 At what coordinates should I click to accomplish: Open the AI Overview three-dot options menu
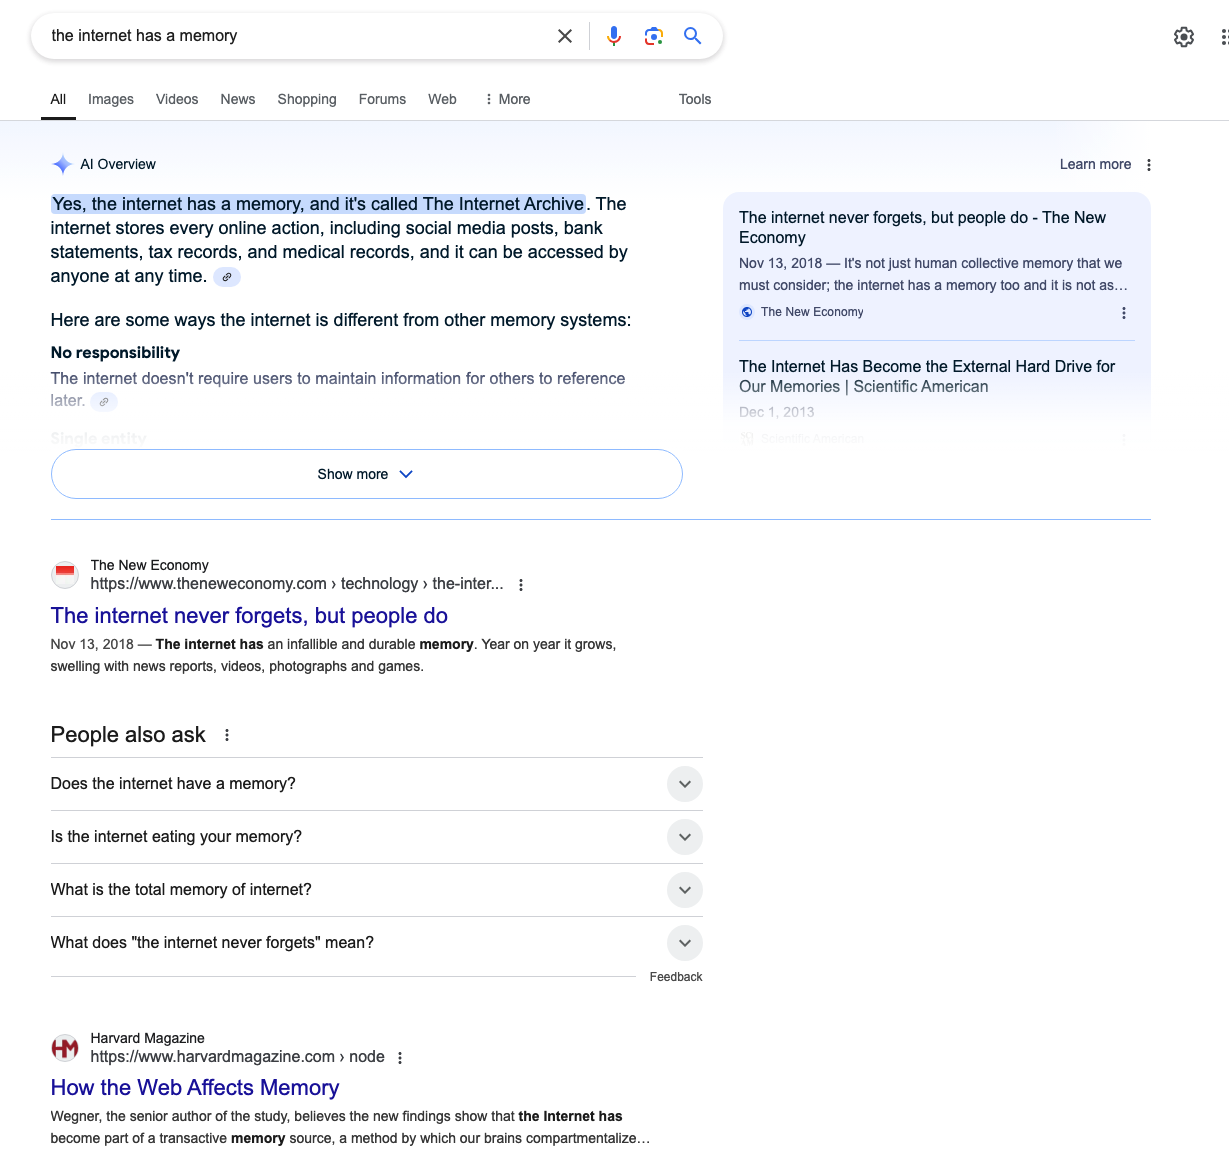(1149, 165)
